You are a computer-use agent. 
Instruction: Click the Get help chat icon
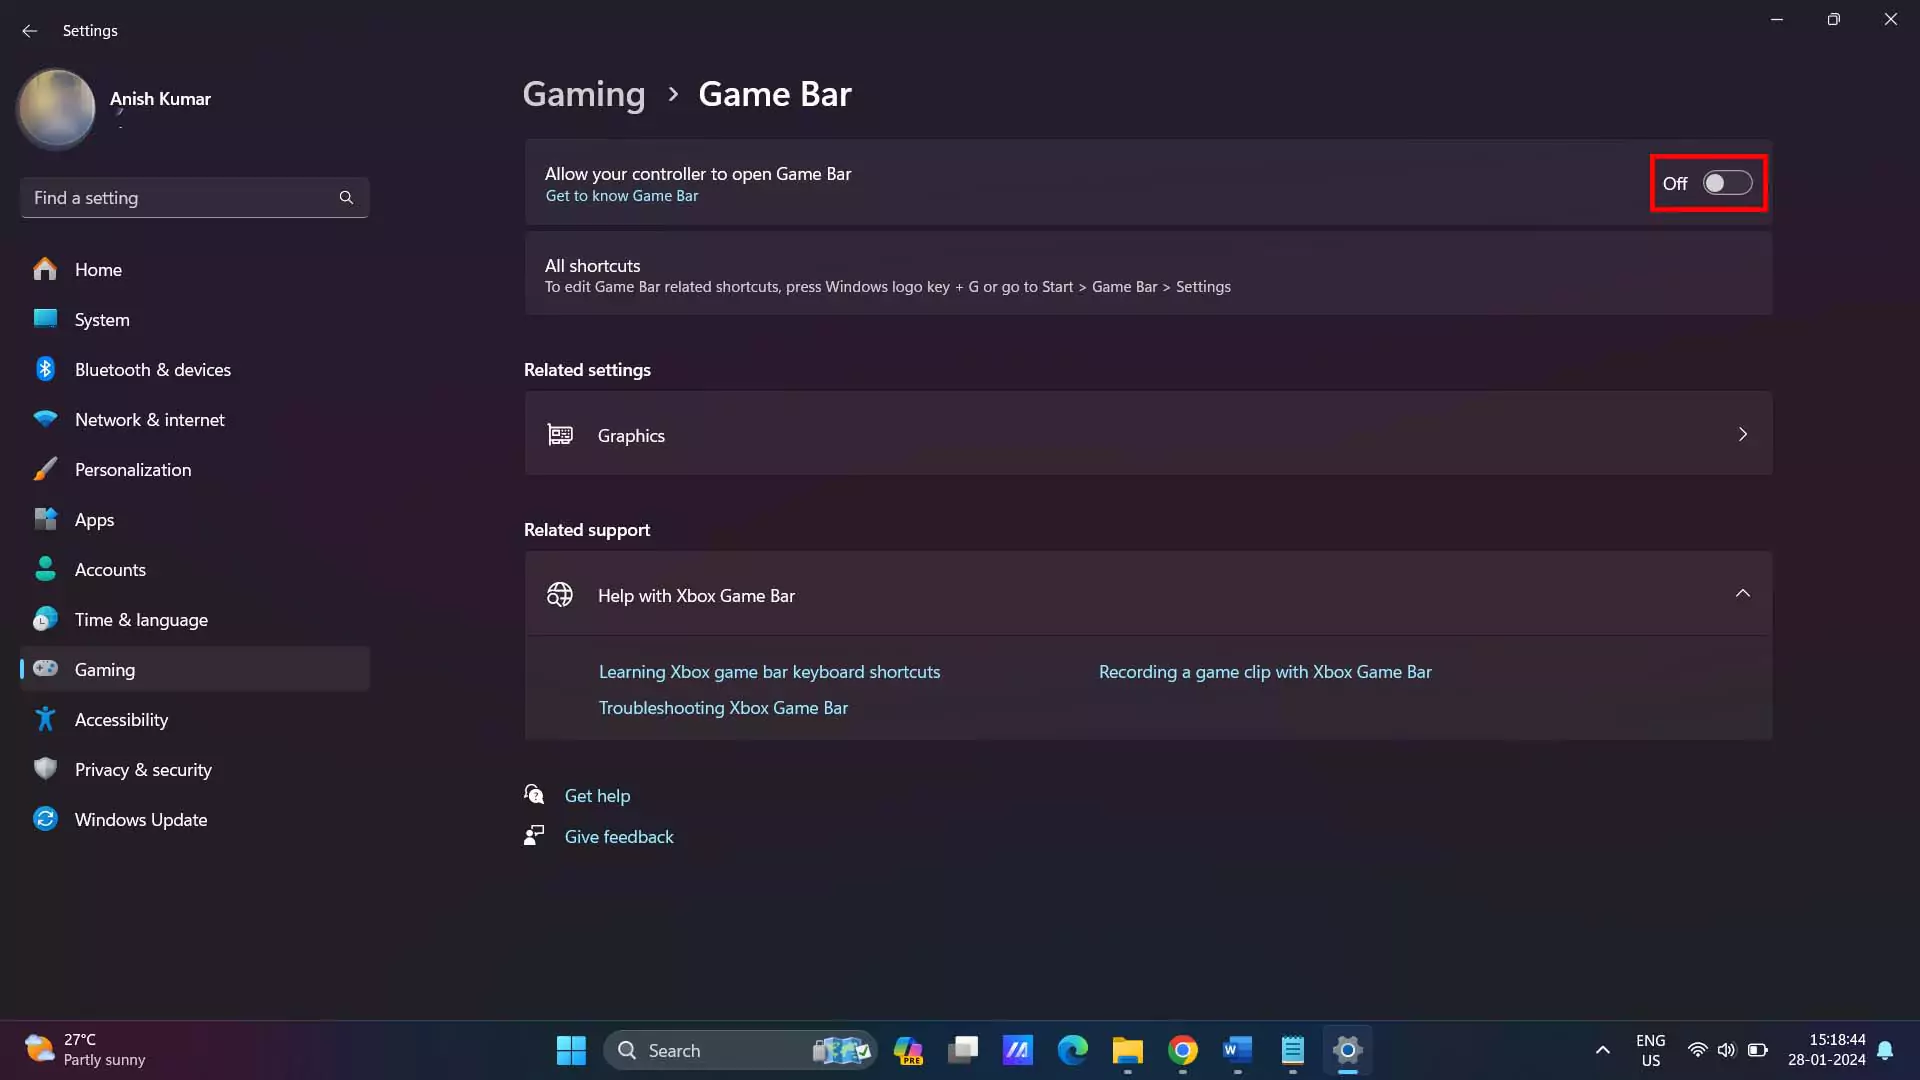point(534,795)
